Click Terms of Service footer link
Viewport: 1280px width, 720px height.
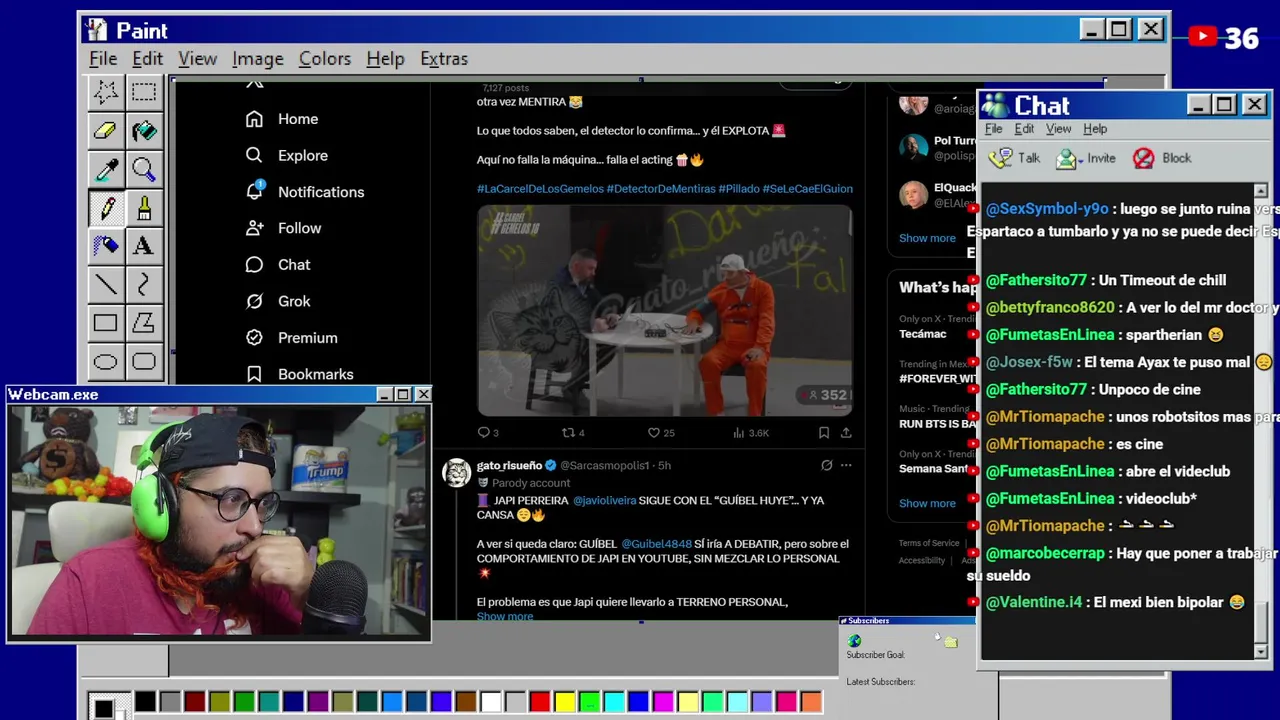[929, 543]
